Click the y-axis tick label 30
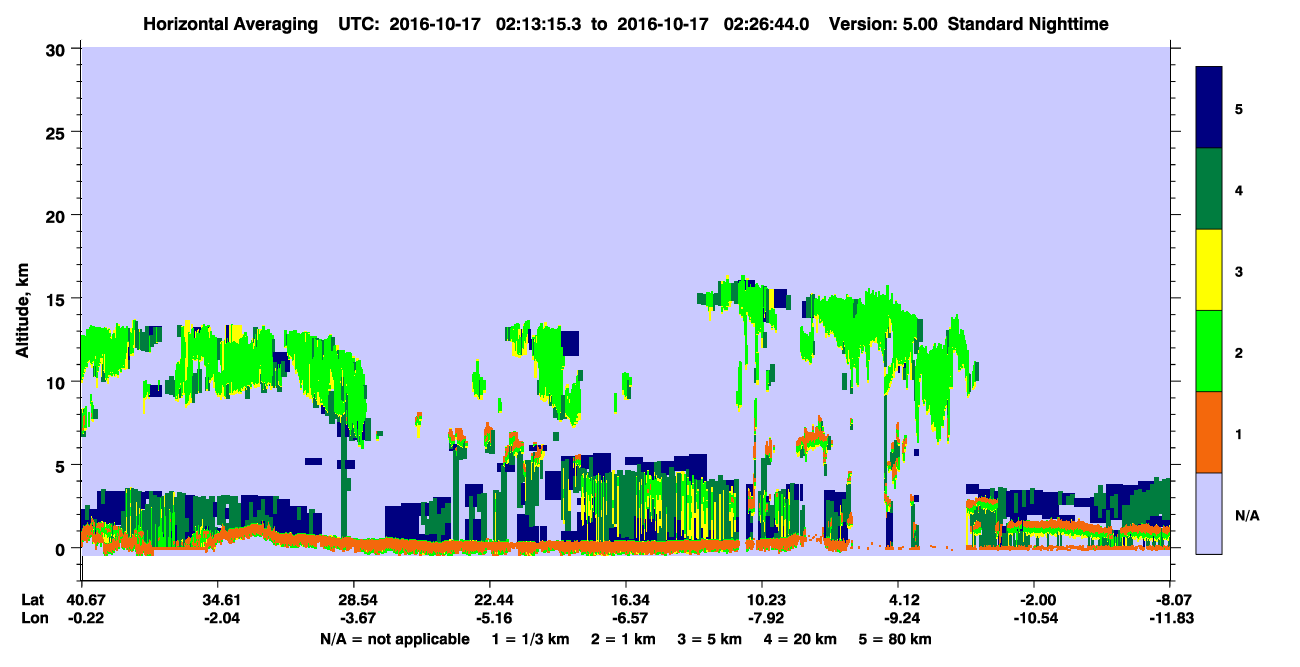1300x667 pixels. (x=58, y=48)
